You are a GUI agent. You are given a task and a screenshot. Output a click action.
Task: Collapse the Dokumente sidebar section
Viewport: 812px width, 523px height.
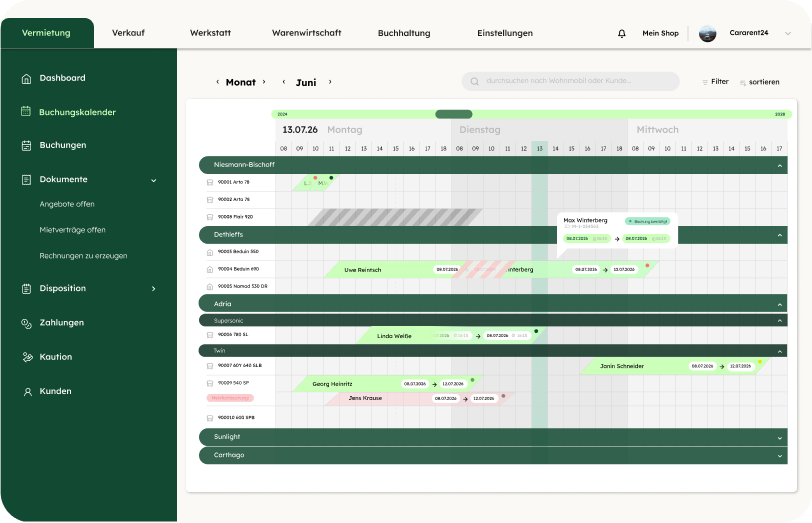click(153, 180)
